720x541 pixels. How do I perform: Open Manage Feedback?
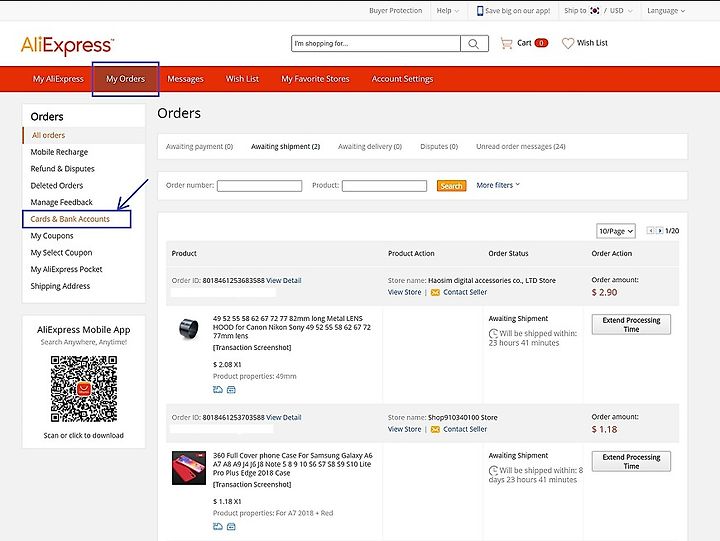tap(62, 202)
